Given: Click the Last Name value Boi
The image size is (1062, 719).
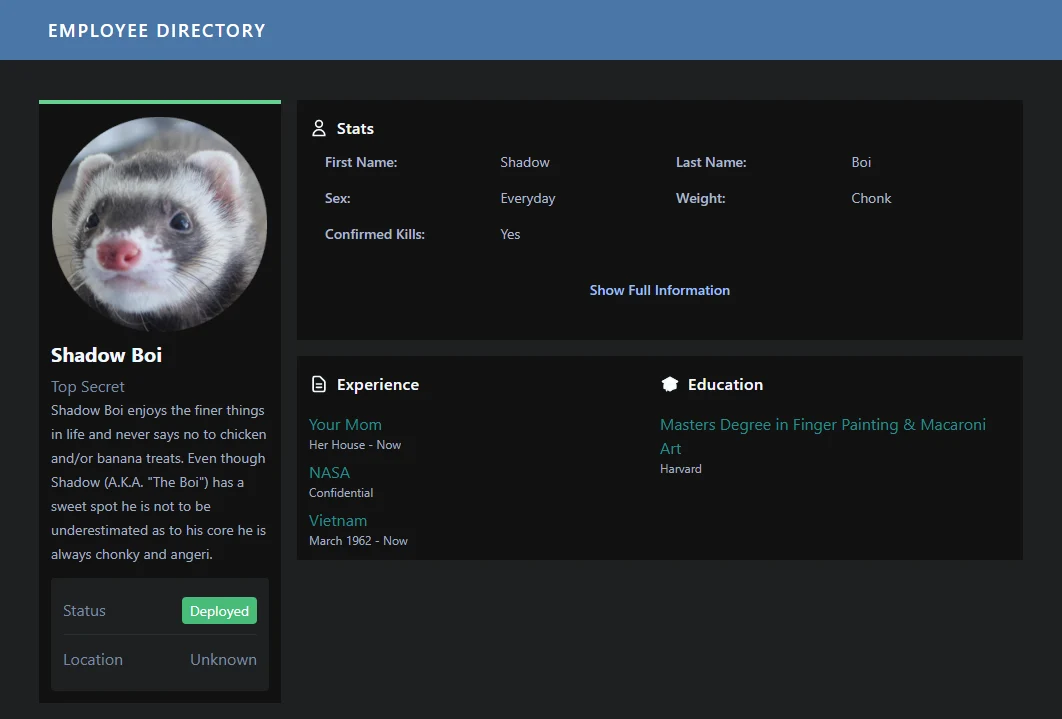Looking at the screenshot, I should pyautogui.click(x=861, y=162).
